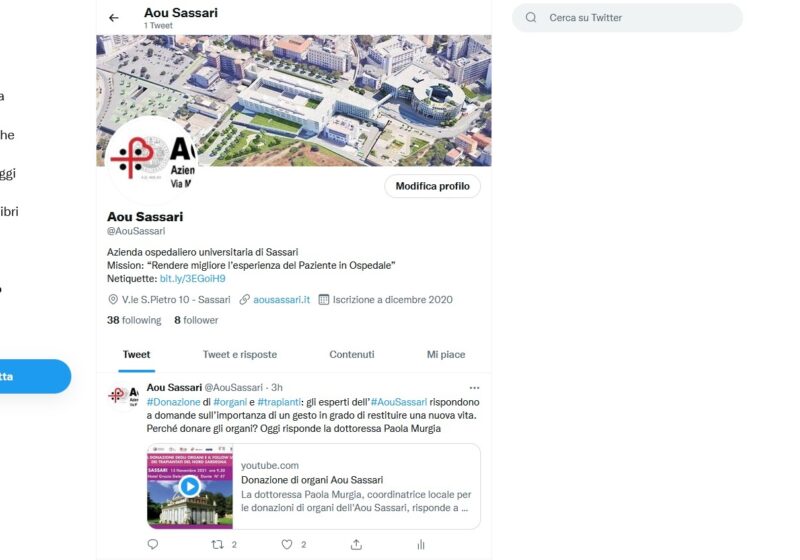
Task: Share the tweet via share icon
Action: pyautogui.click(x=356, y=544)
